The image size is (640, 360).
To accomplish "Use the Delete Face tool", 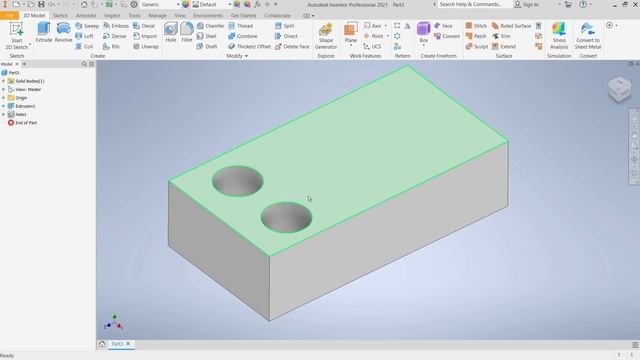I will click(x=292, y=47).
